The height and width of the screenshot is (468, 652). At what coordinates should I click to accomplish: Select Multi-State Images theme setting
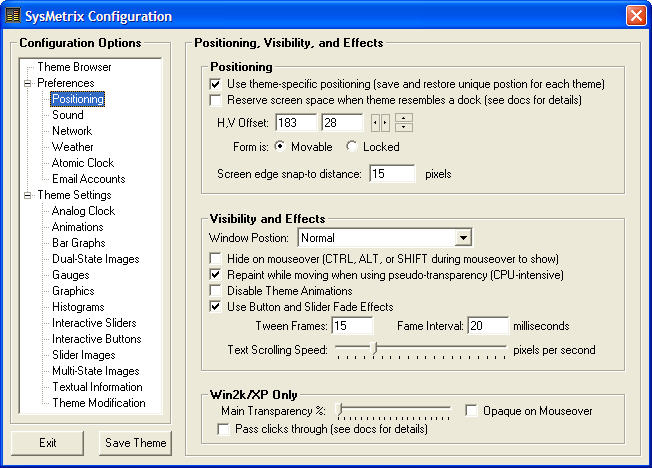(96, 371)
